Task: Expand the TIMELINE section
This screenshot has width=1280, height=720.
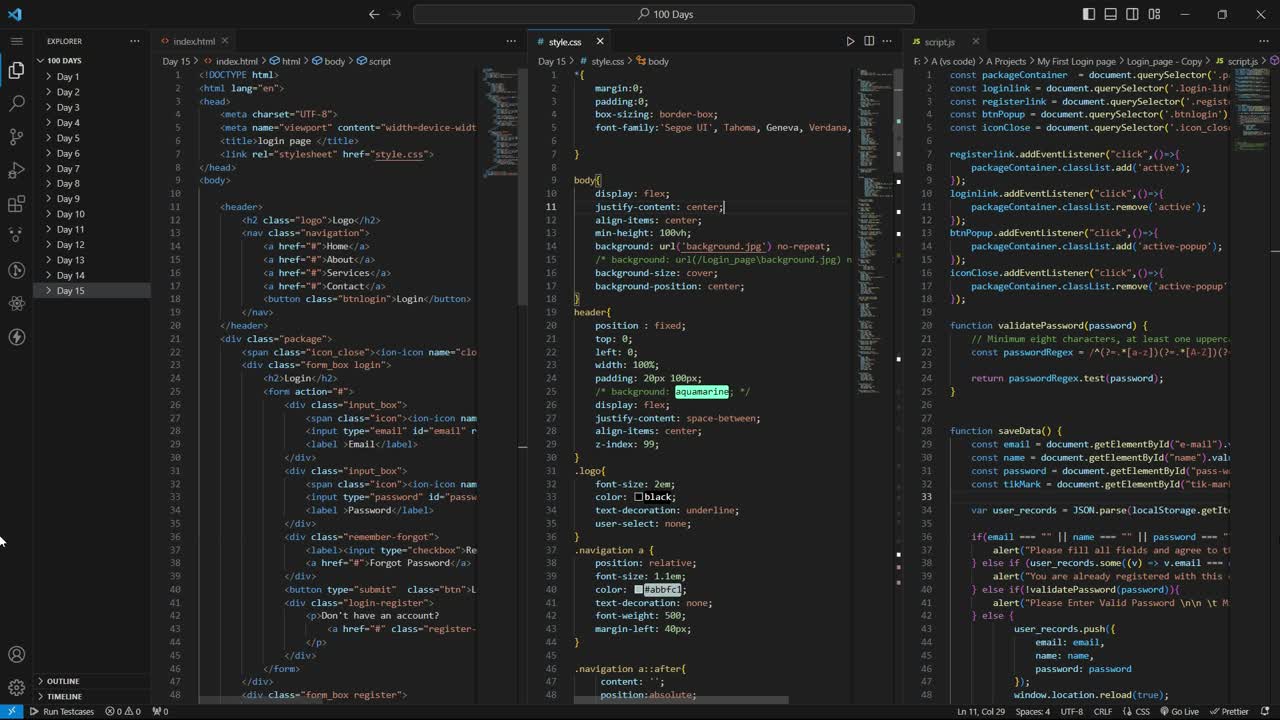Action: [64, 696]
